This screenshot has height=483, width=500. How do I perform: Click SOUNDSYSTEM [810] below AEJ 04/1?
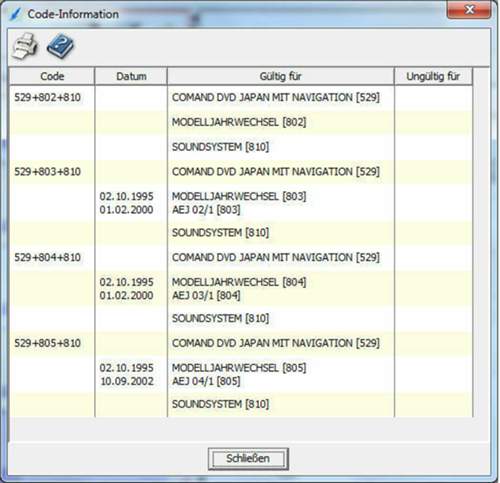point(220,404)
